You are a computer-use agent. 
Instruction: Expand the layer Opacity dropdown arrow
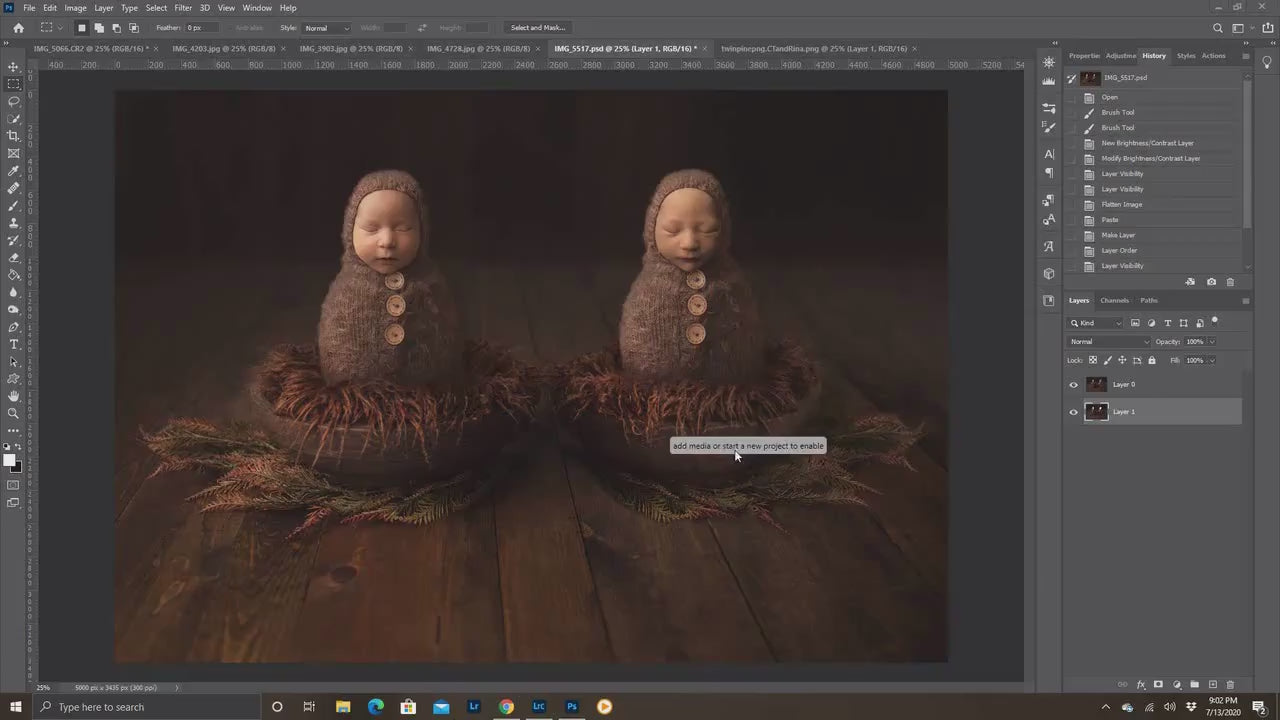point(1212,342)
